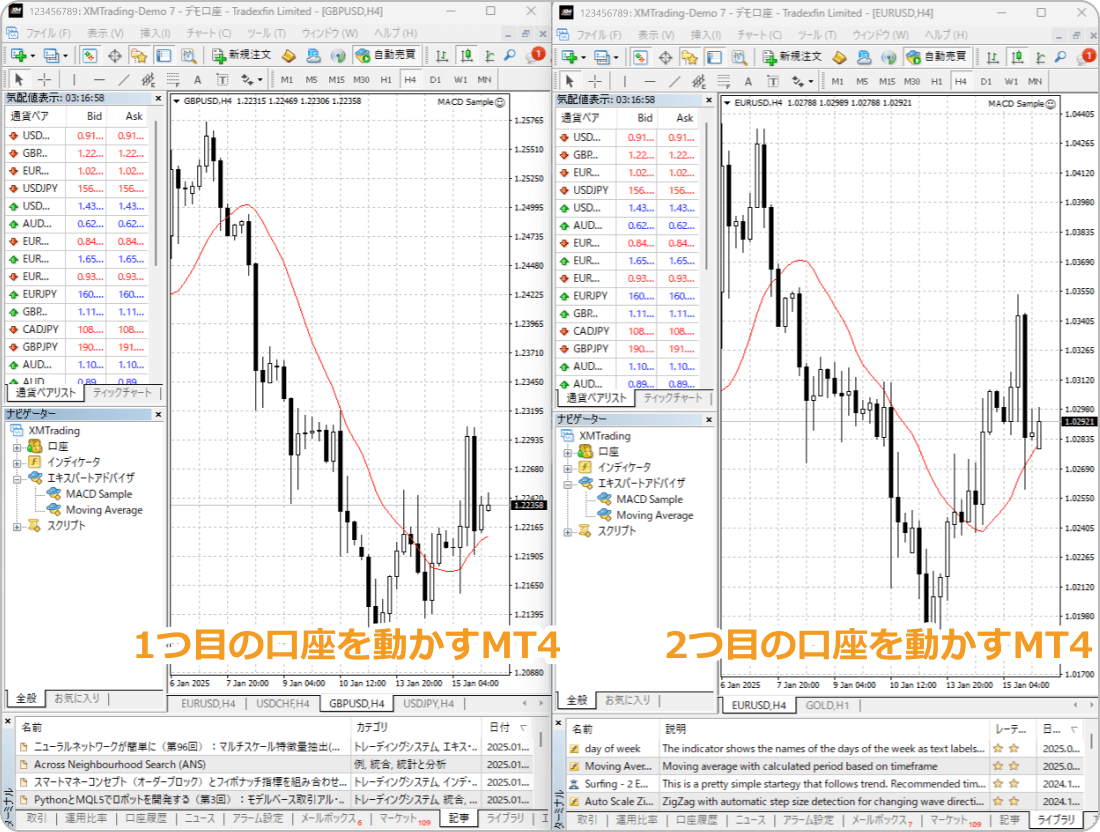
Task: Select horizontal line tool in left window
Action: click(99, 79)
